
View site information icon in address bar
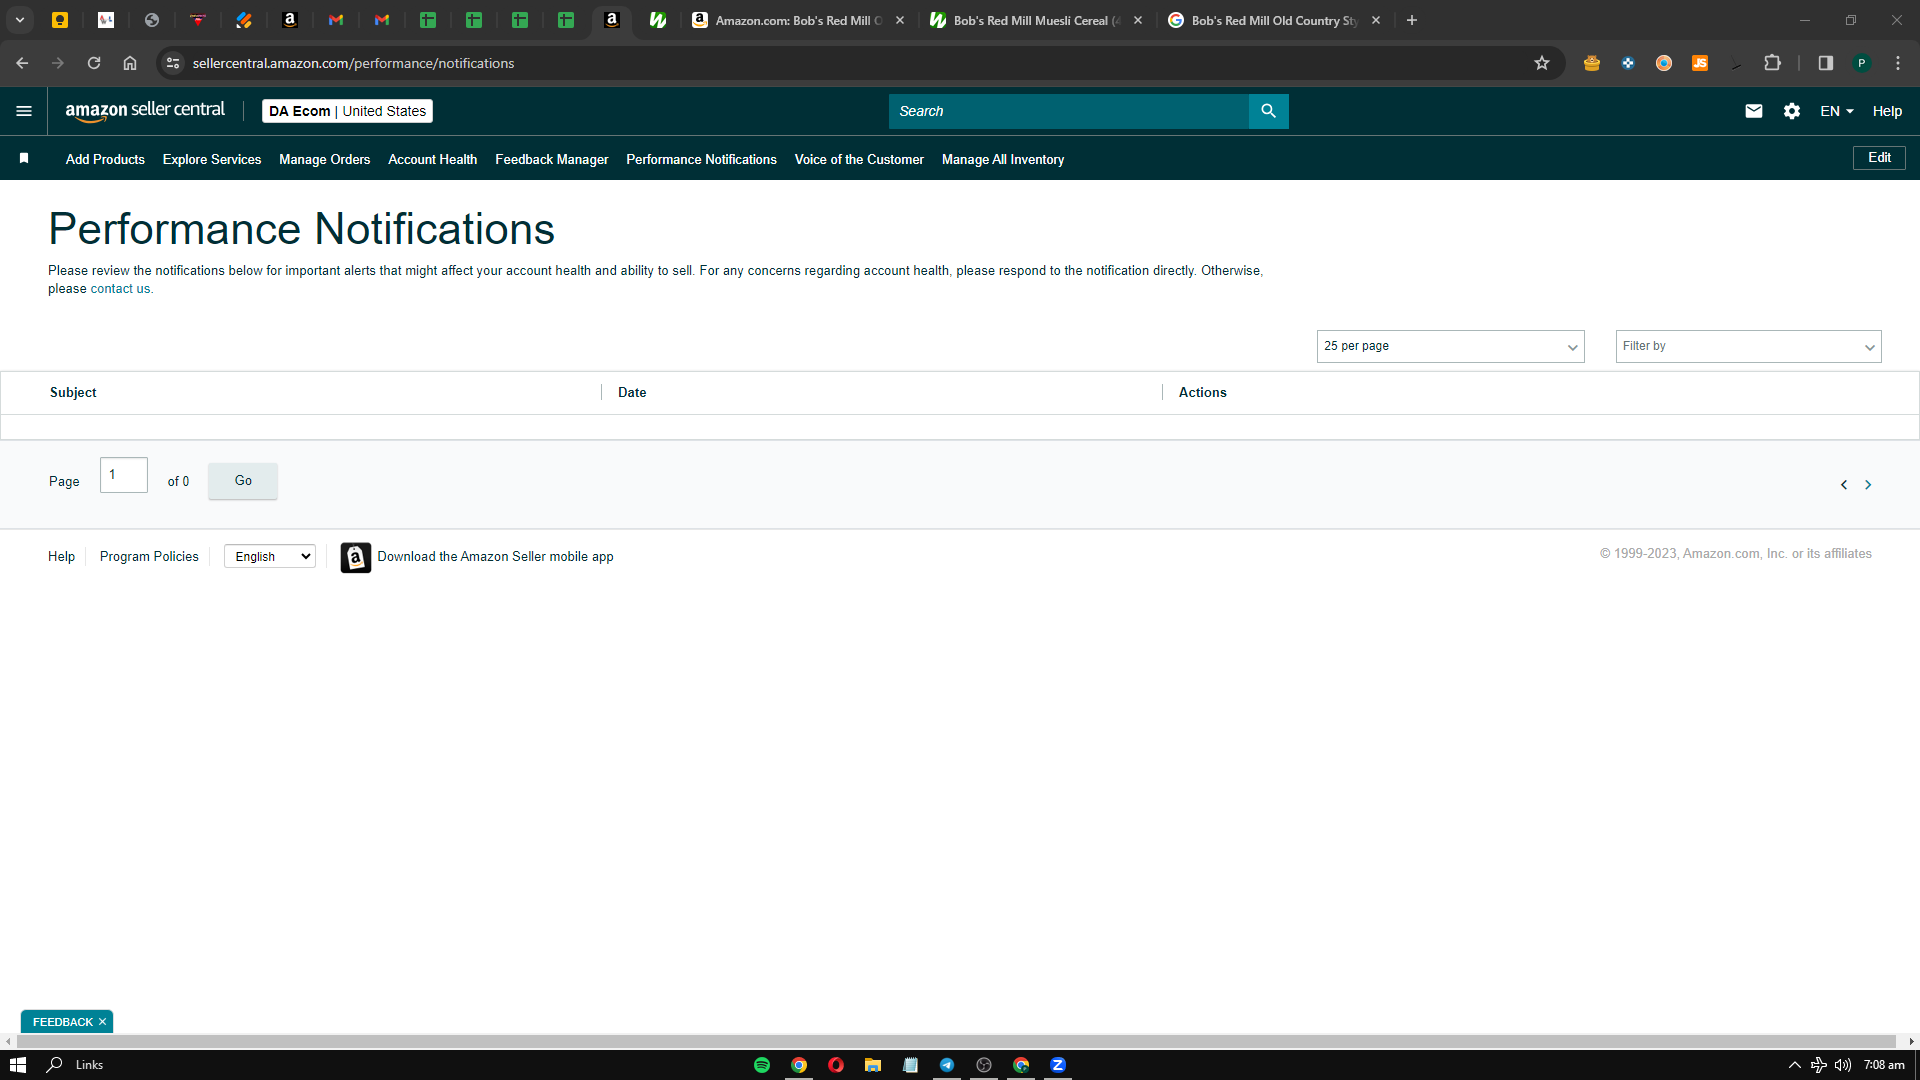(173, 63)
